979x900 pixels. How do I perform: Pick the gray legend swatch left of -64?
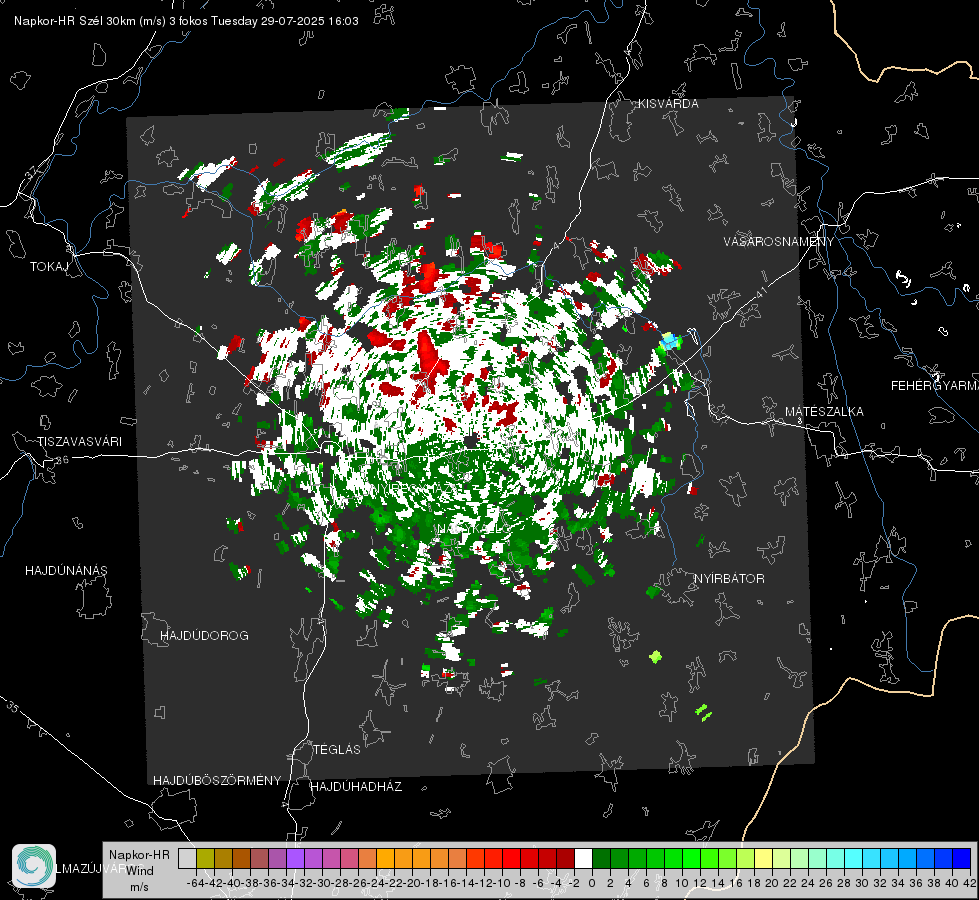click(187, 858)
